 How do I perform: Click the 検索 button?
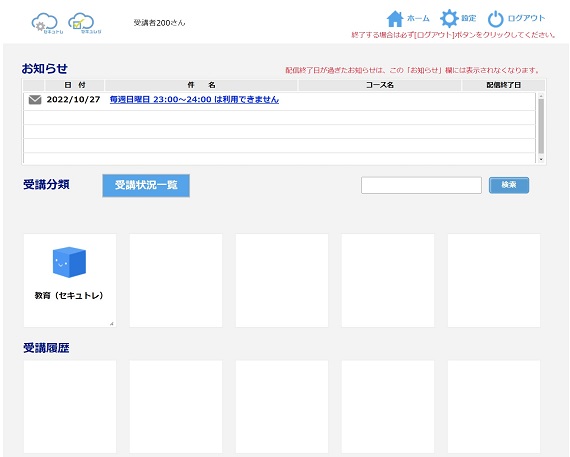pyautogui.click(x=509, y=185)
